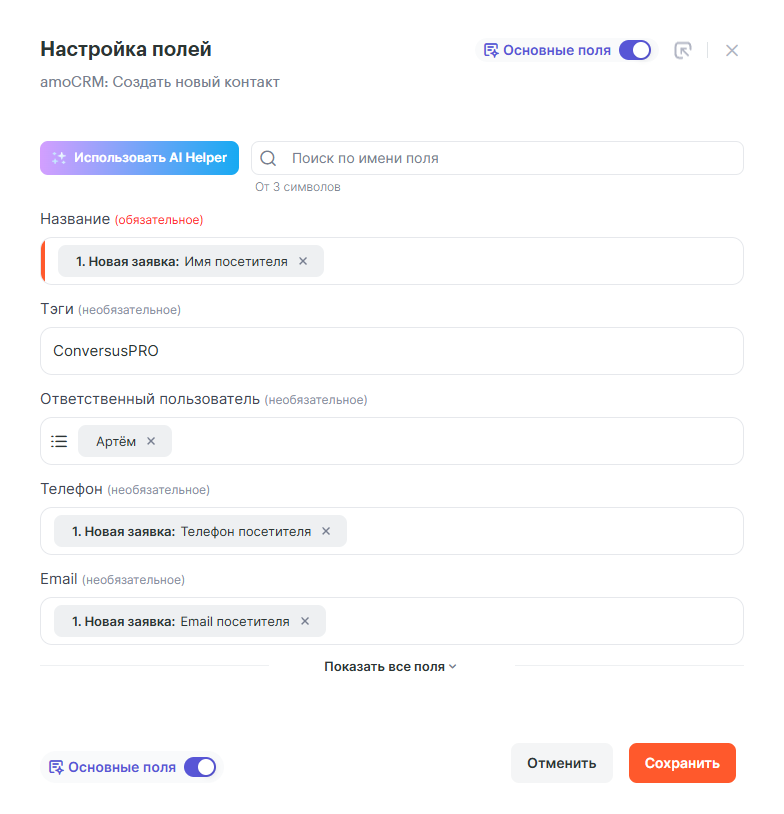Remove the Артём user chip
Viewport: 784px width, 814px height.
coord(151,441)
